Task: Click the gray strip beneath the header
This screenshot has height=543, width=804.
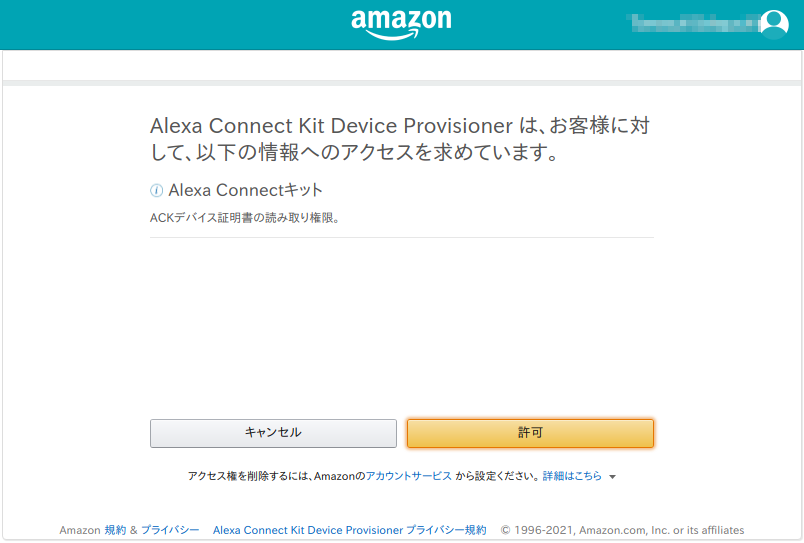Action: point(401,83)
